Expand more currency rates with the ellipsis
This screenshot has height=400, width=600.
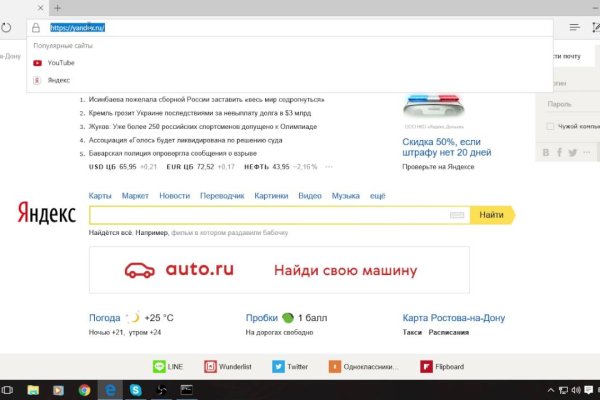[x=328, y=166]
